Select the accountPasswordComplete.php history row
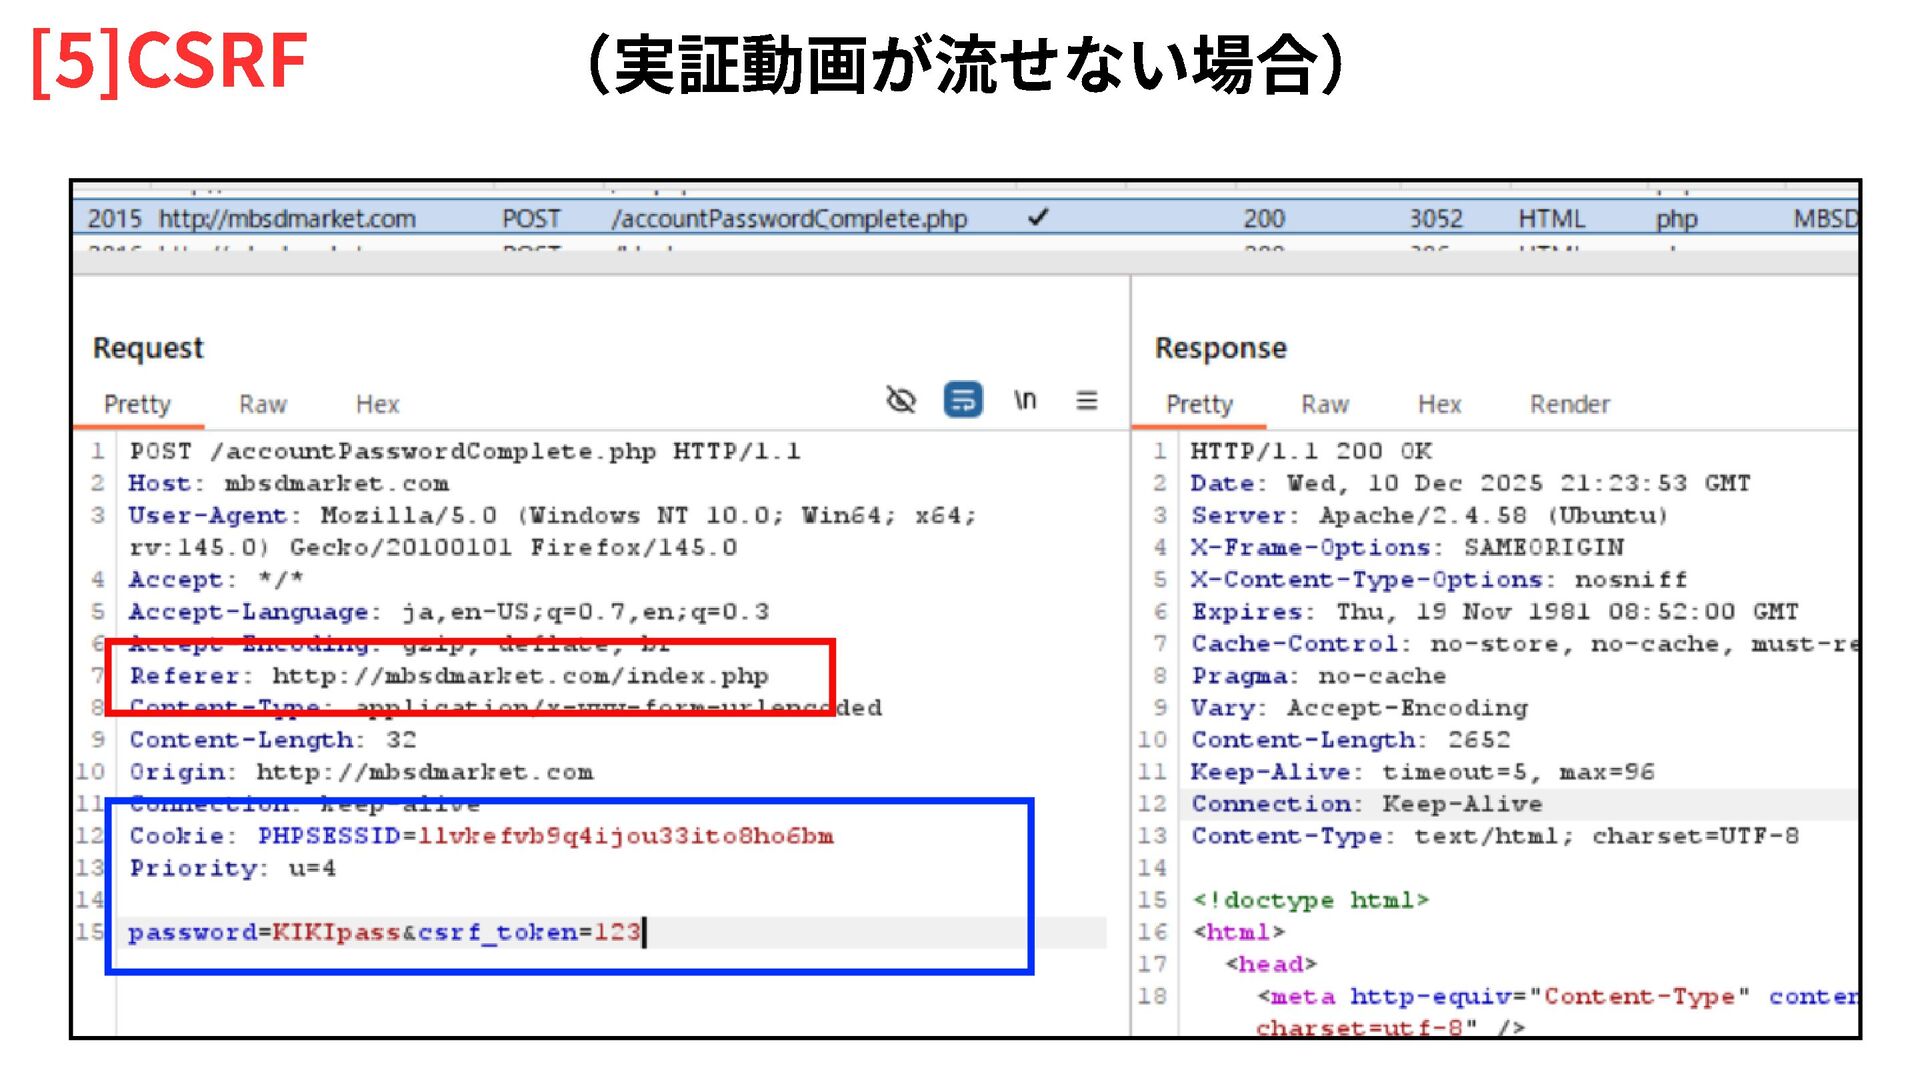 click(788, 218)
